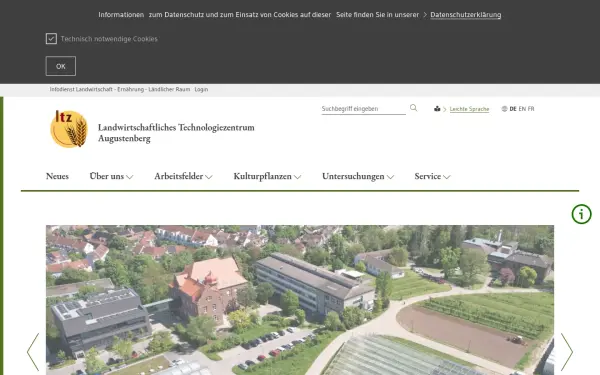Screen dimensions: 600x375
Task: Click the aerial campus photo
Action: coord(300,300)
